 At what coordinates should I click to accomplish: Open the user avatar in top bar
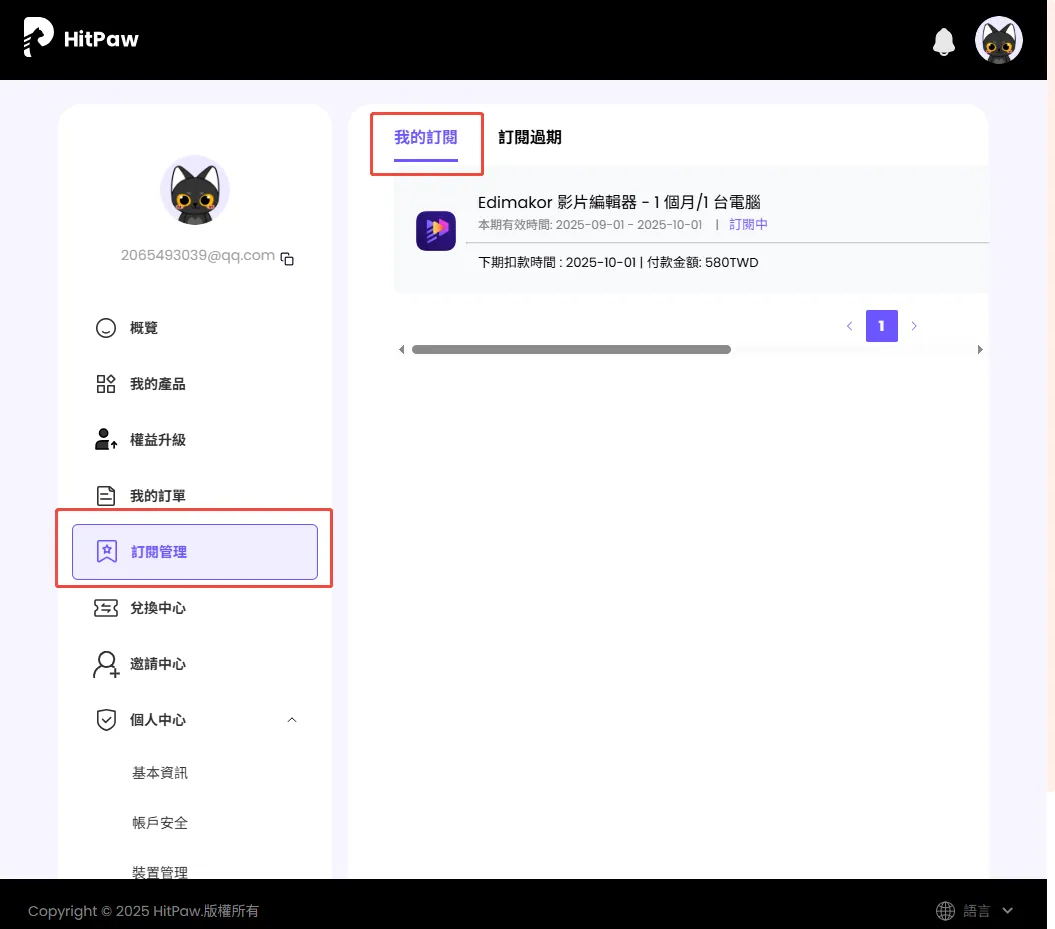click(998, 40)
